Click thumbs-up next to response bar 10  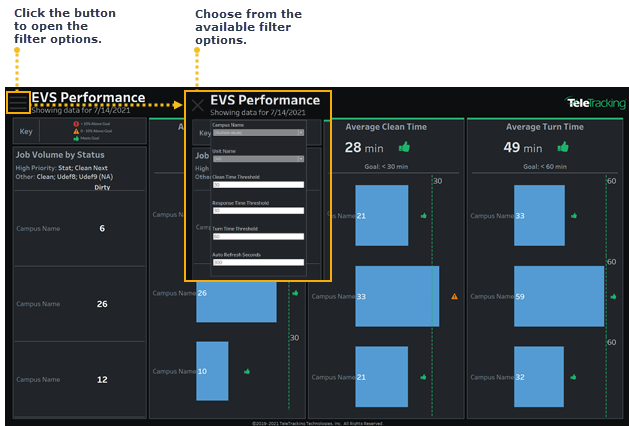point(247,371)
